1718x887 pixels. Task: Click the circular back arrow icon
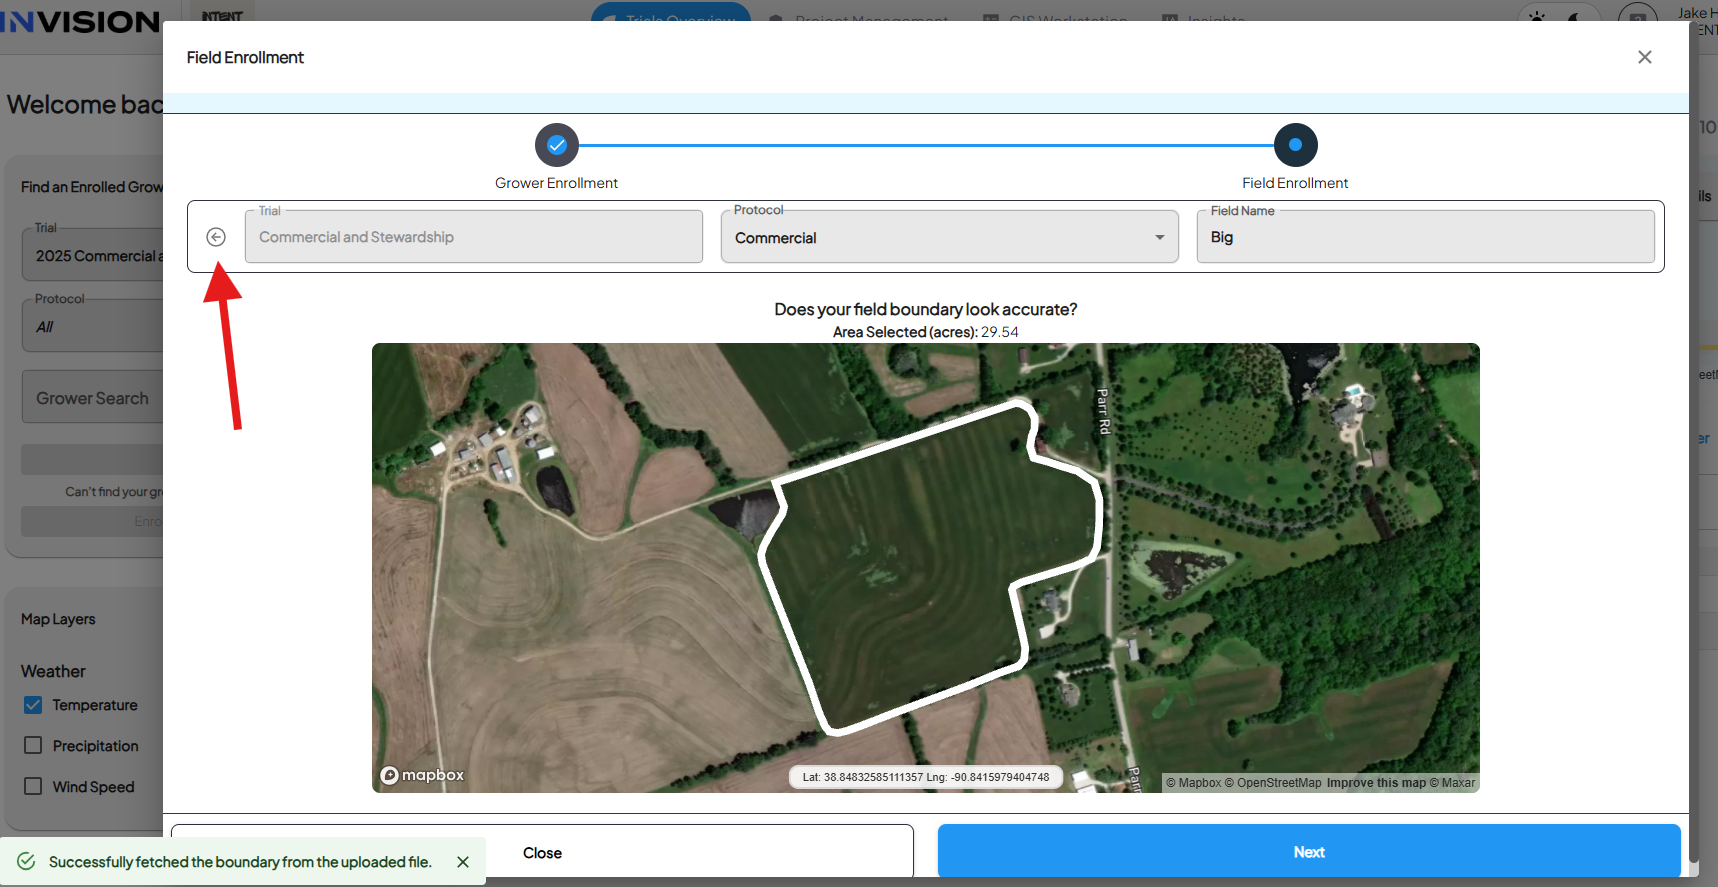[x=216, y=237]
